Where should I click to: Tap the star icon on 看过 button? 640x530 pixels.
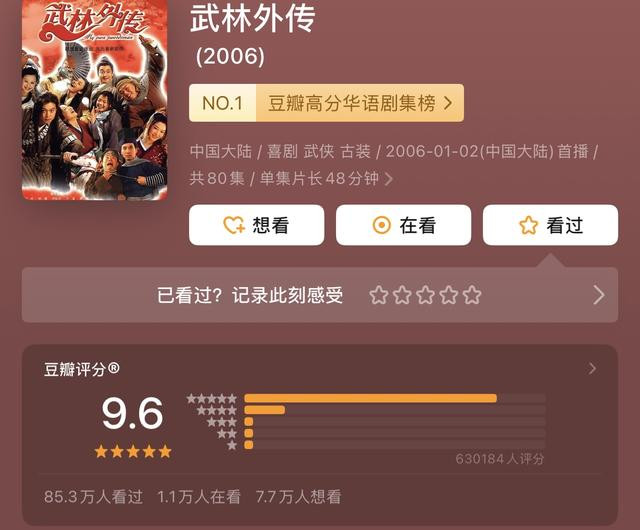[x=528, y=225]
